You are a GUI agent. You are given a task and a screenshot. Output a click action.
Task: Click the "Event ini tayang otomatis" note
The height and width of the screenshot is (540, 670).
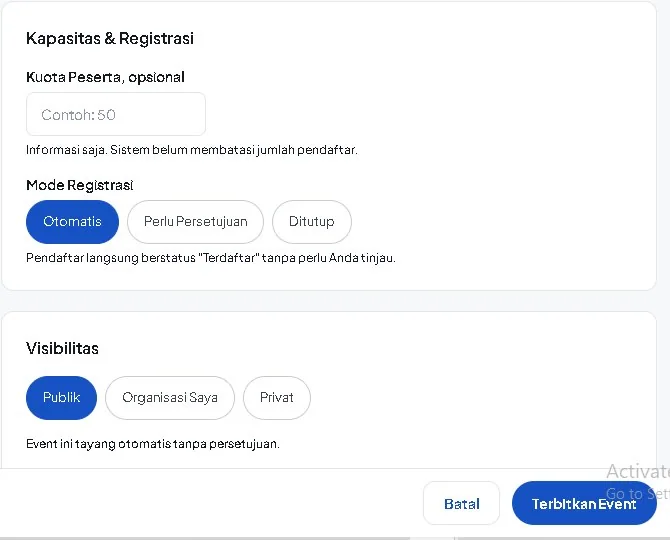click(153, 444)
